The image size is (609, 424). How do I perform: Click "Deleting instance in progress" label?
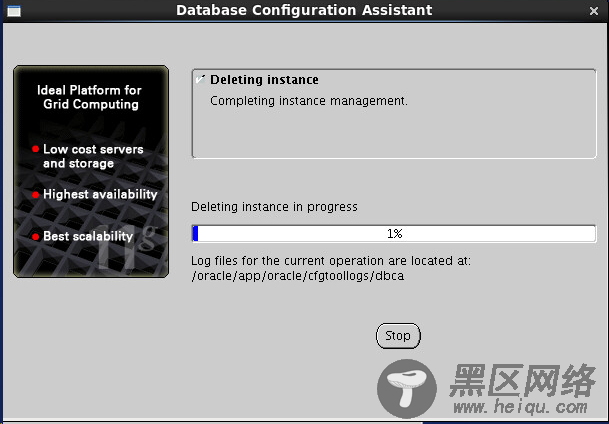point(274,207)
